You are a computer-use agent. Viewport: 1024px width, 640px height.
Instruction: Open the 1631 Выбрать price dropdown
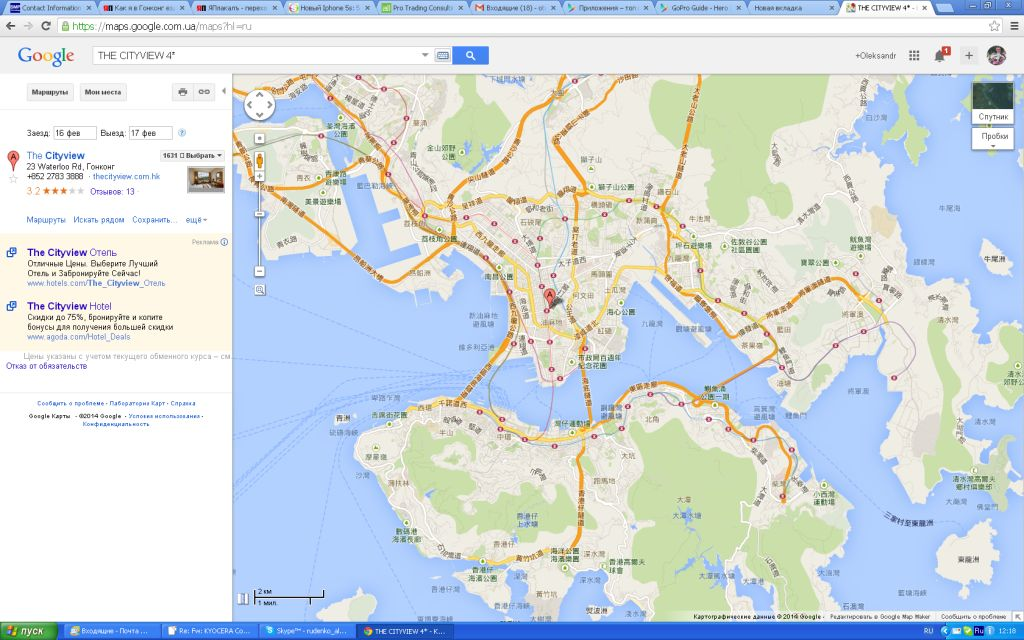pyautogui.click(x=192, y=156)
